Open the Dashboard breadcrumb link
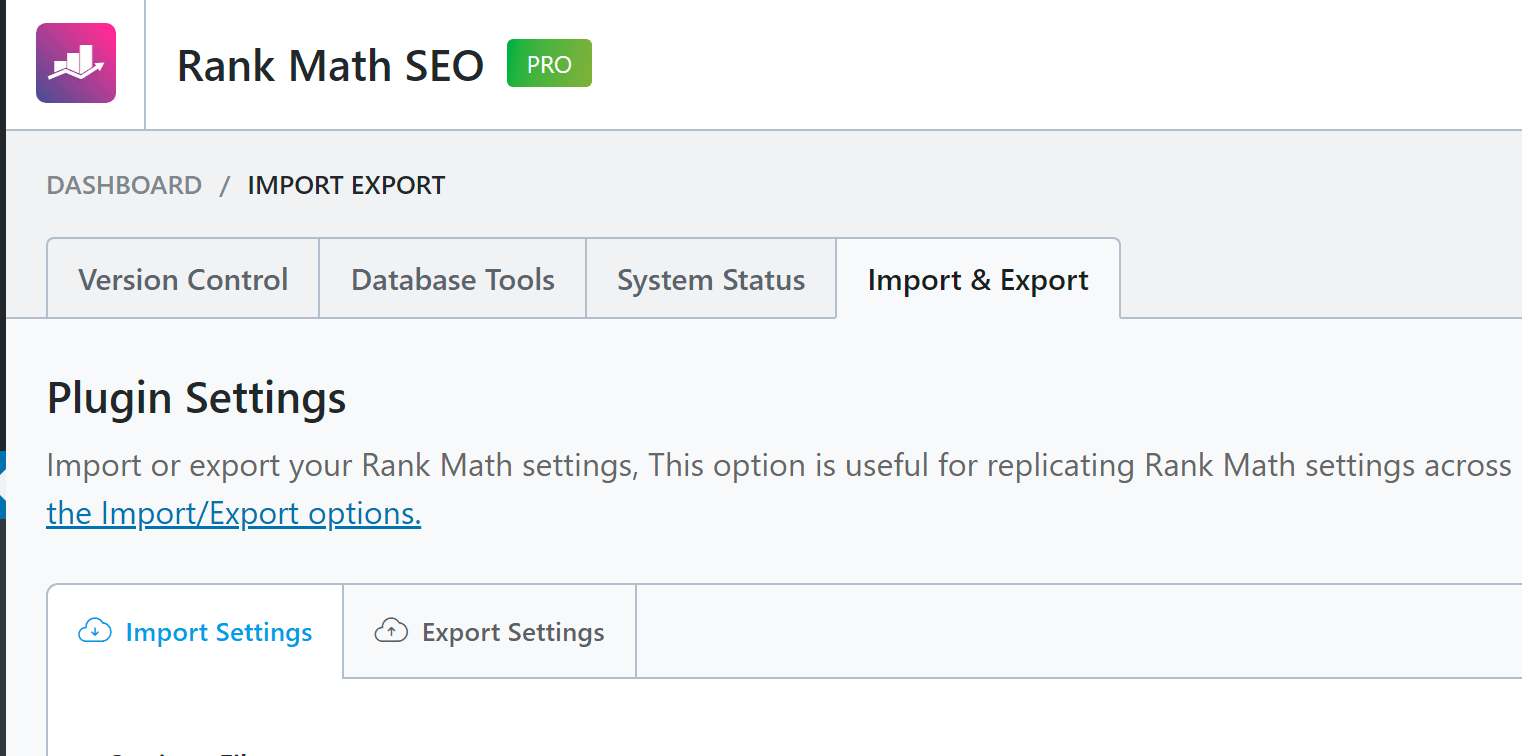The height and width of the screenshot is (756, 1522). pos(124,185)
